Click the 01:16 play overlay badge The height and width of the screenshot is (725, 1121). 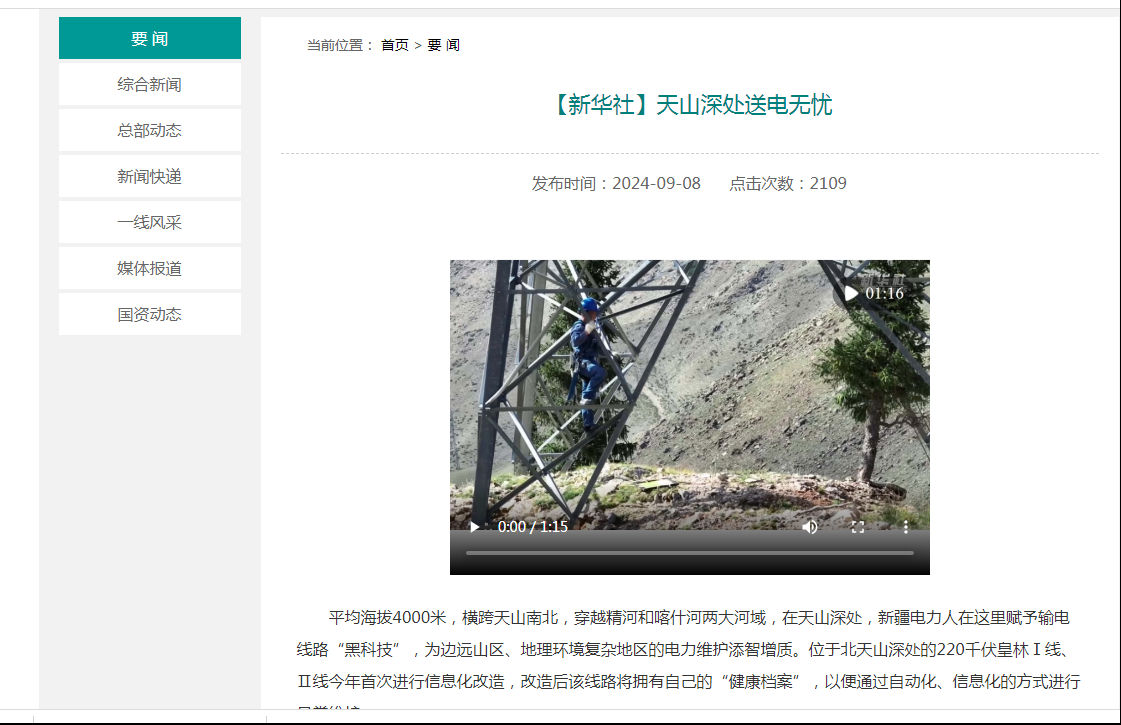(874, 293)
